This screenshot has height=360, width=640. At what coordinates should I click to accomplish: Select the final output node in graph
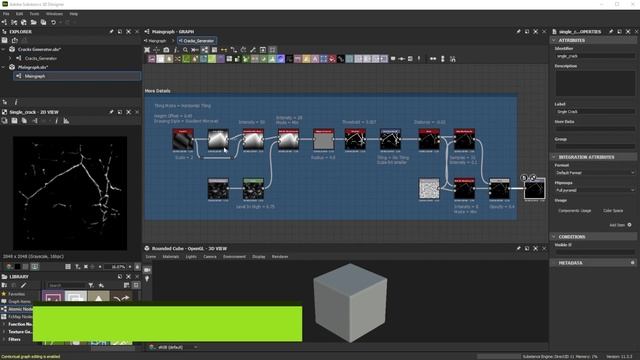tap(534, 189)
